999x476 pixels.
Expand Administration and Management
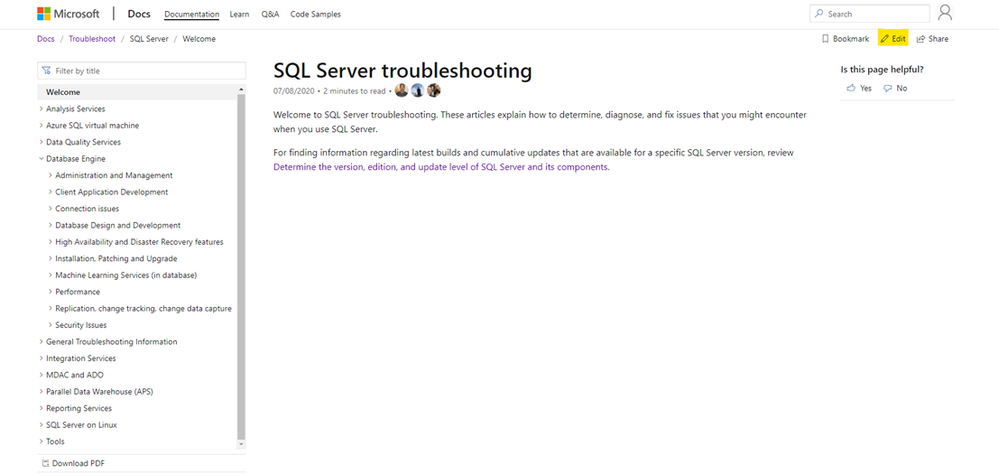(x=50, y=175)
